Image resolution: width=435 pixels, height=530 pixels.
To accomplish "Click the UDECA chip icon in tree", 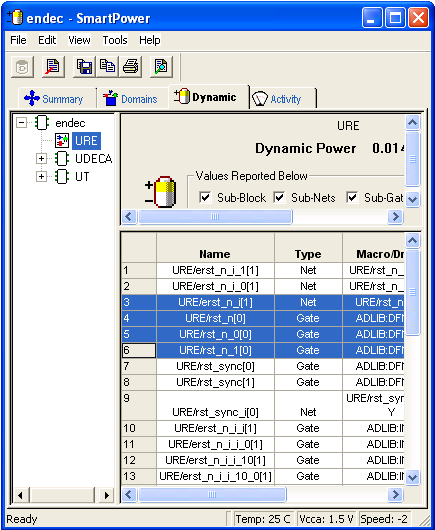I will tap(62, 159).
